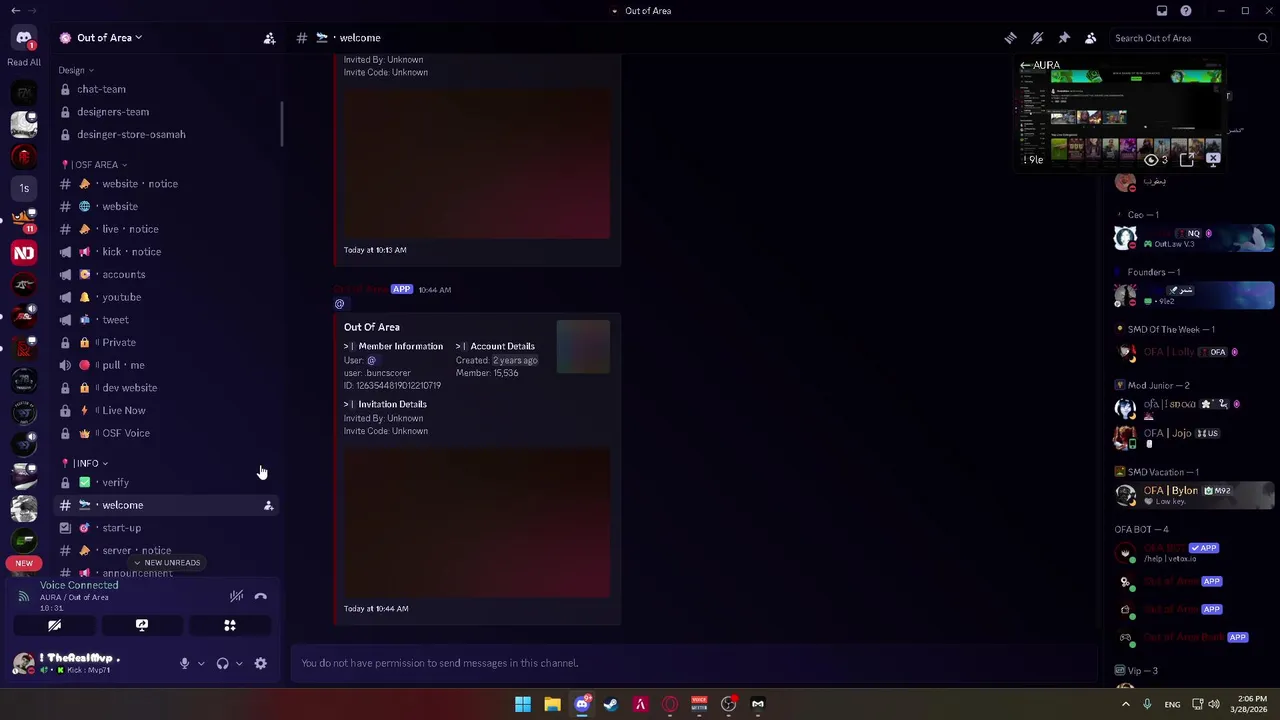Image resolution: width=1280 pixels, height=720 pixels.
Task: Toggle noise suppression waveform icon
Action: tap(236, 597)
